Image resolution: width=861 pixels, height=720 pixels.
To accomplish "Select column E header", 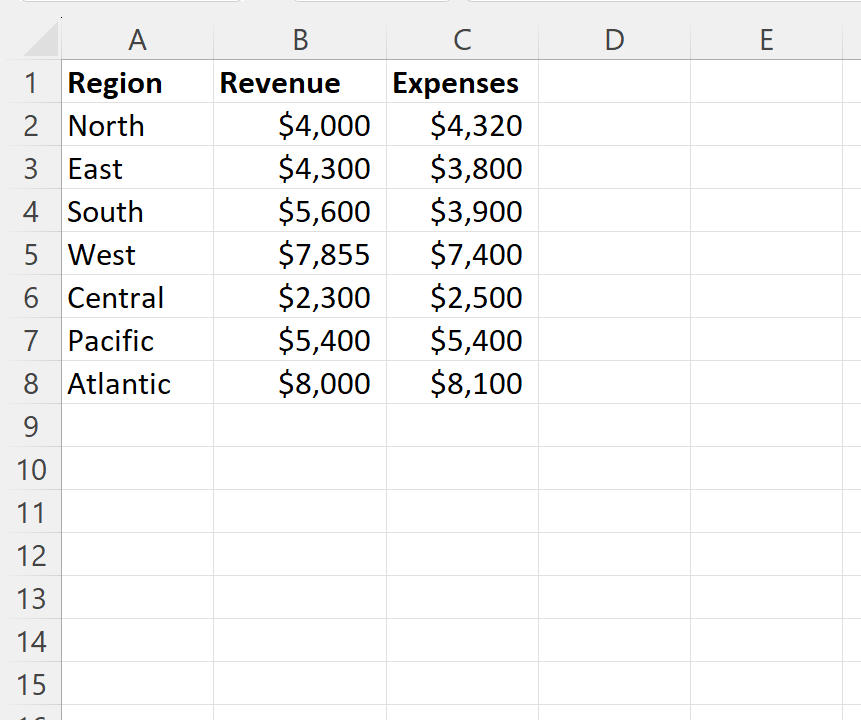I will [767, 40].
